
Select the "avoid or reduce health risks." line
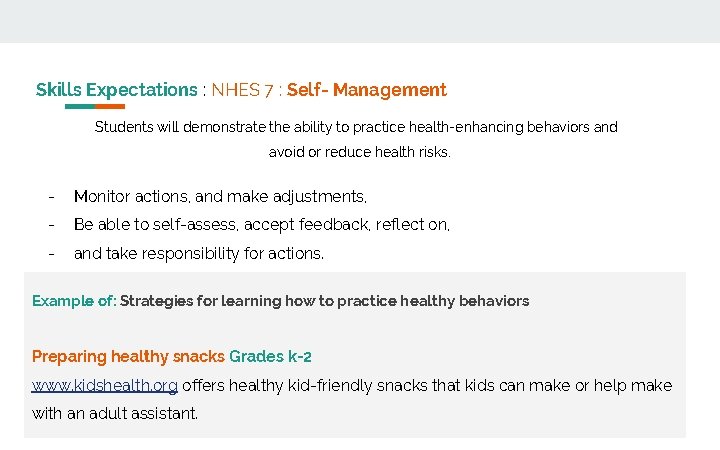(360, 153)
